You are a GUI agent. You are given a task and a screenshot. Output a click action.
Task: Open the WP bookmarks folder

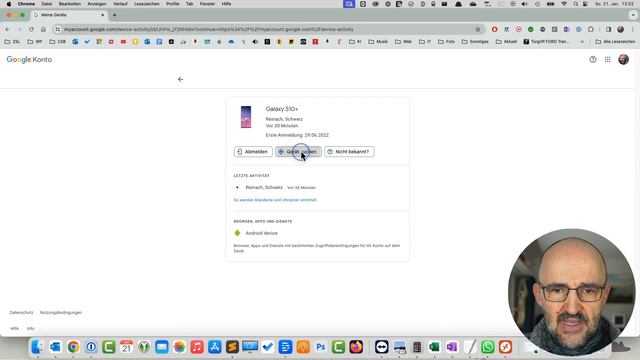35,42
